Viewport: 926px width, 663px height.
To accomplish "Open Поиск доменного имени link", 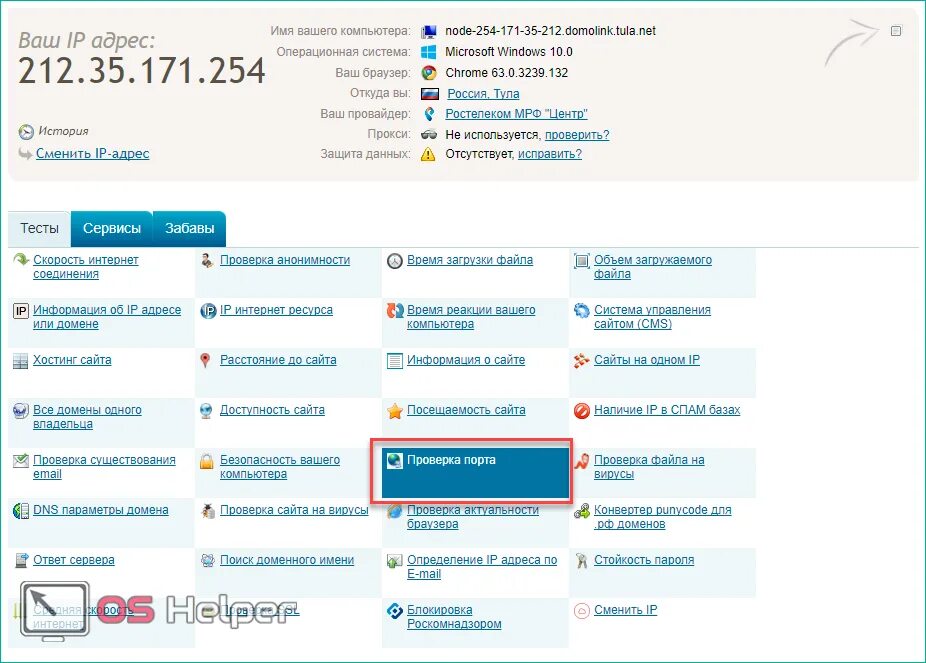I will tap(287, 560).
